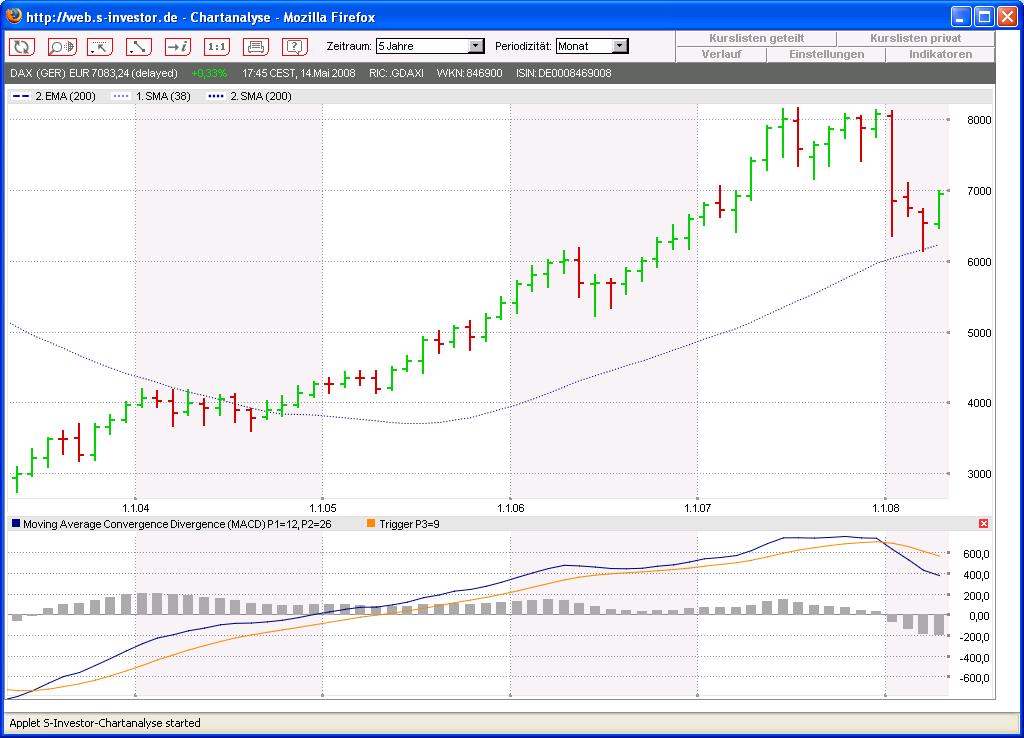The width and height of the screenshot is (1024, 738).
Task: Maximize the Firefox window
Action: (x=984, y=16)
